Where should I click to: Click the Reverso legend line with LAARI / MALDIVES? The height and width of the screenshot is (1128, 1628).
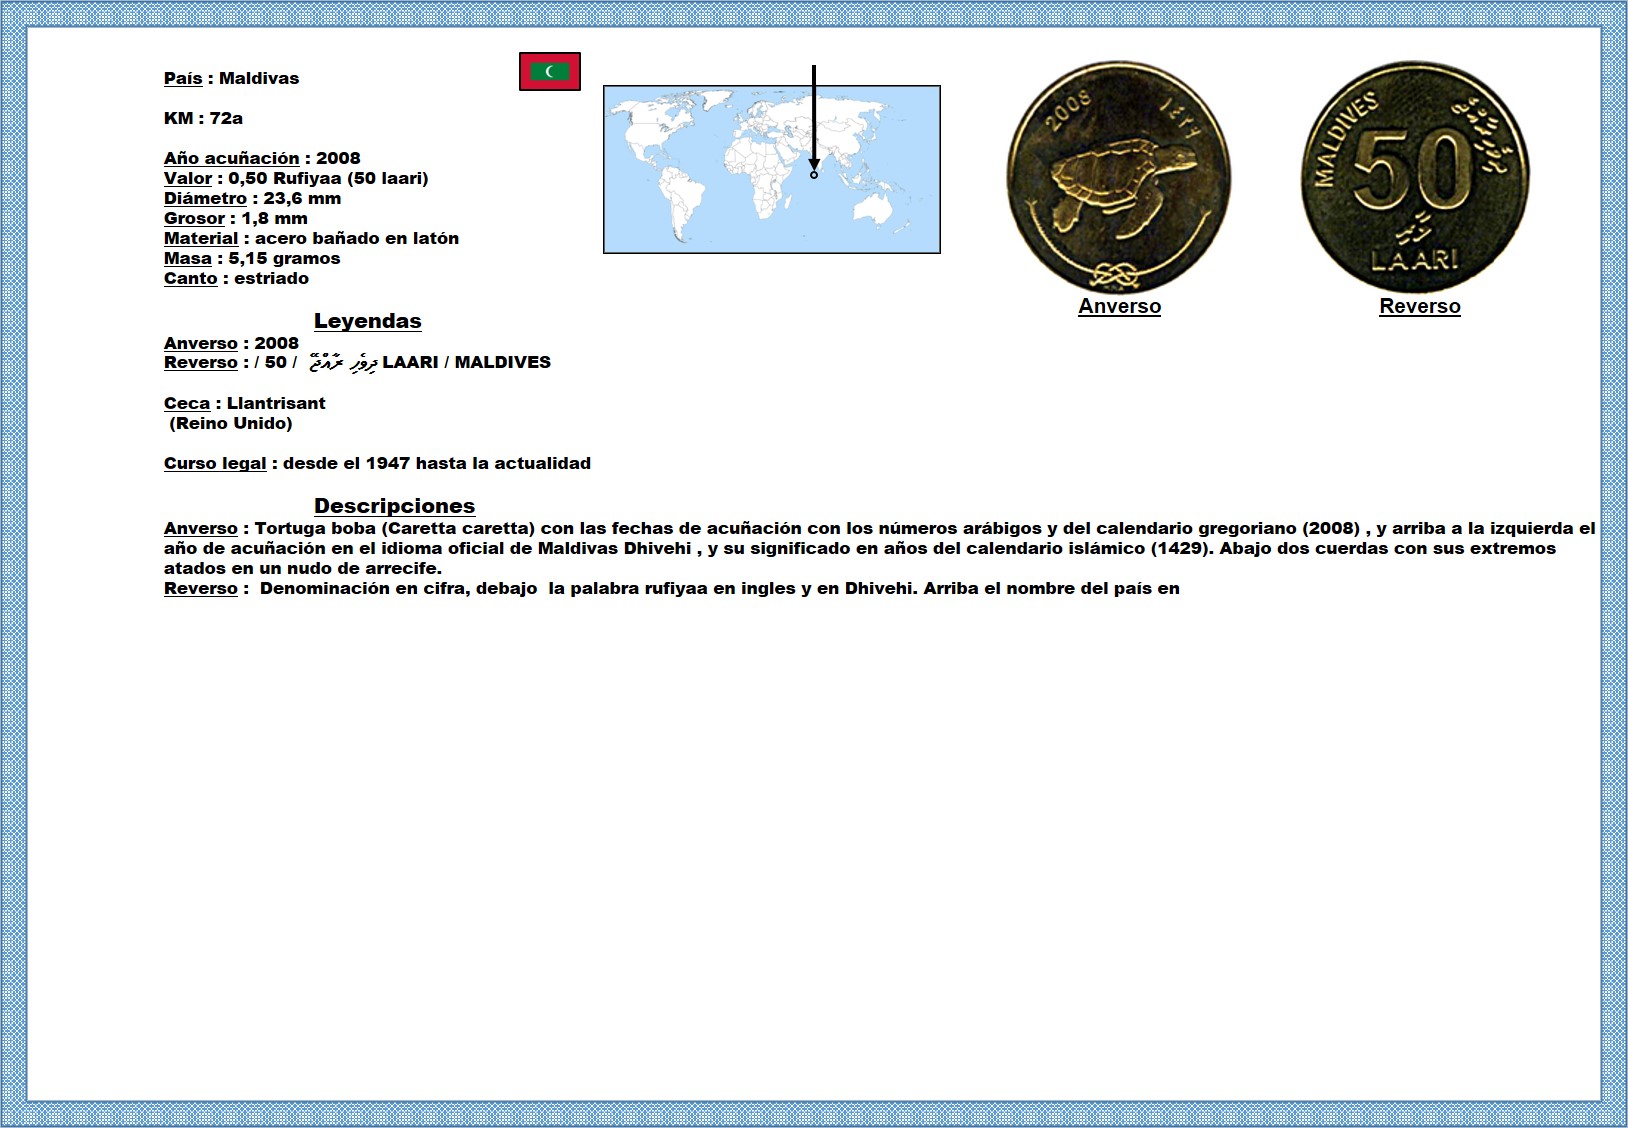pos(357,362)
